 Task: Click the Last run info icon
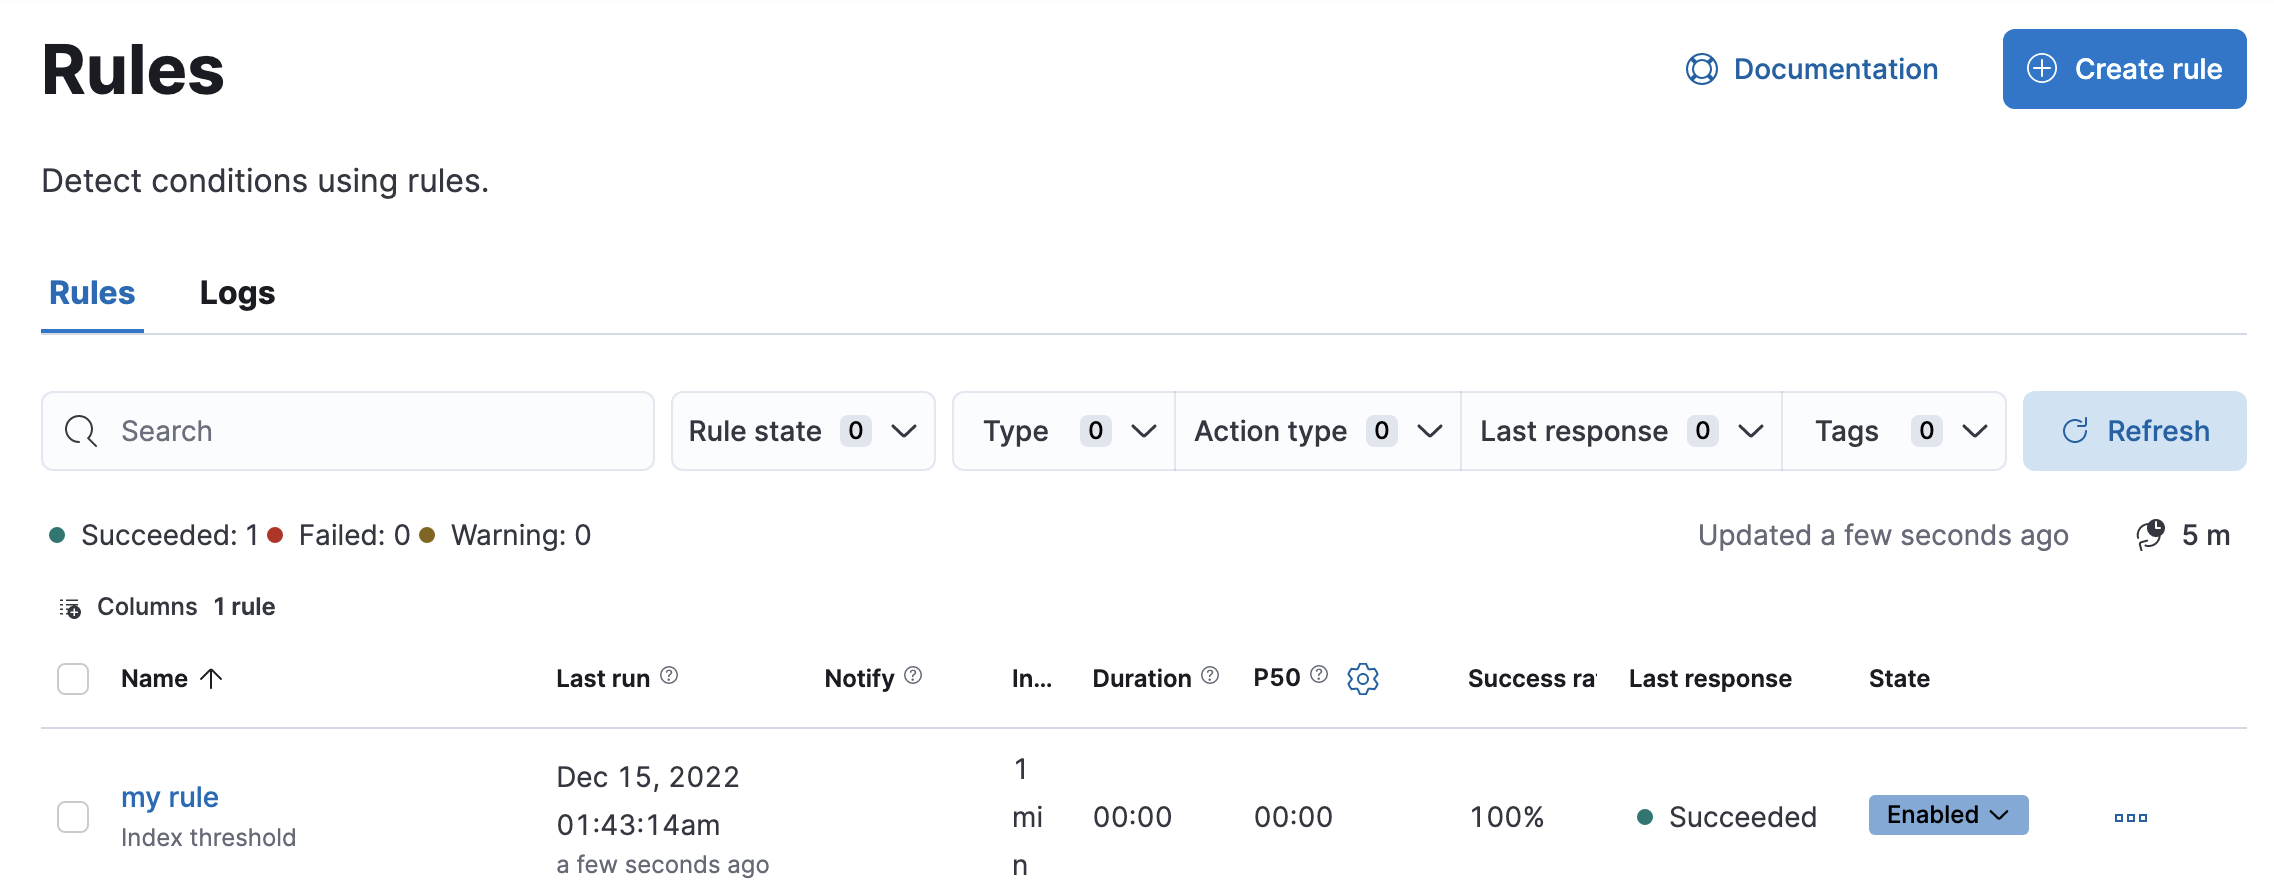670,676
